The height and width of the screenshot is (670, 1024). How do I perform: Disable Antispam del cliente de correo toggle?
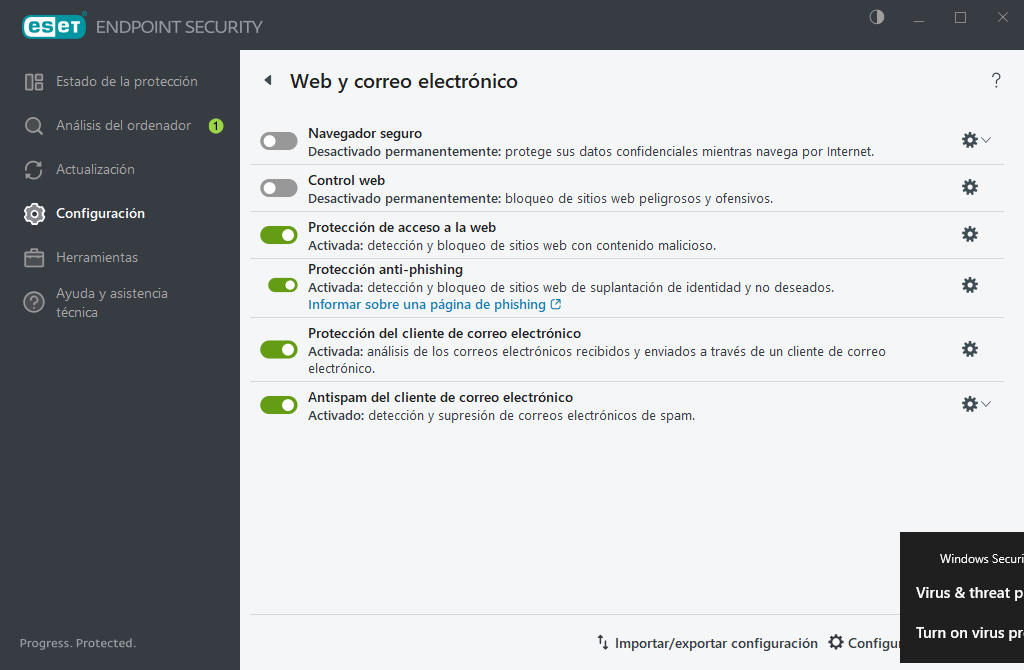(279, 405)
